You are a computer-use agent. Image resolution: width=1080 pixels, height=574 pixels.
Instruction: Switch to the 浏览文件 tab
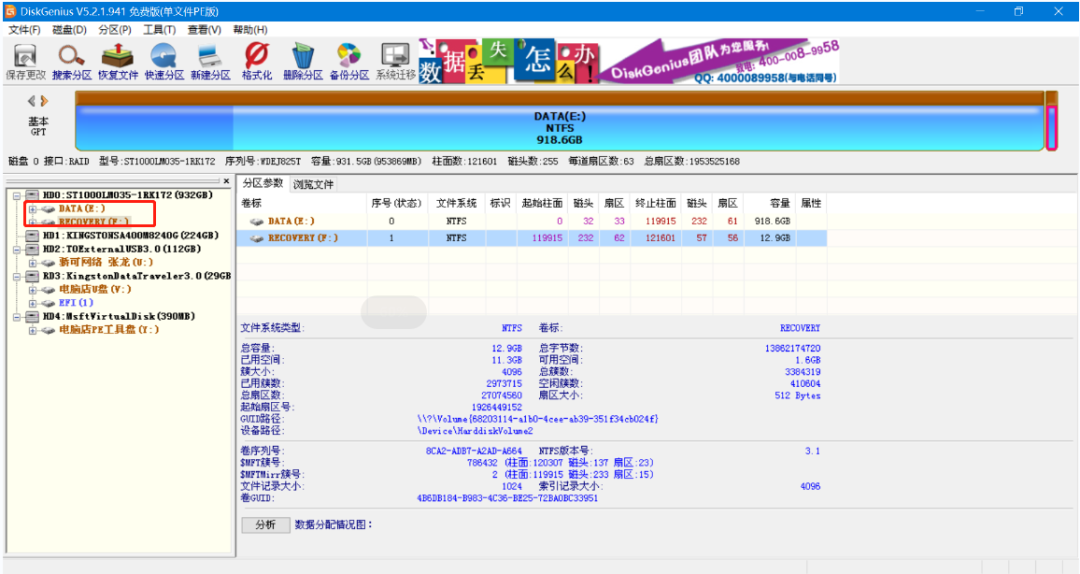313,185
